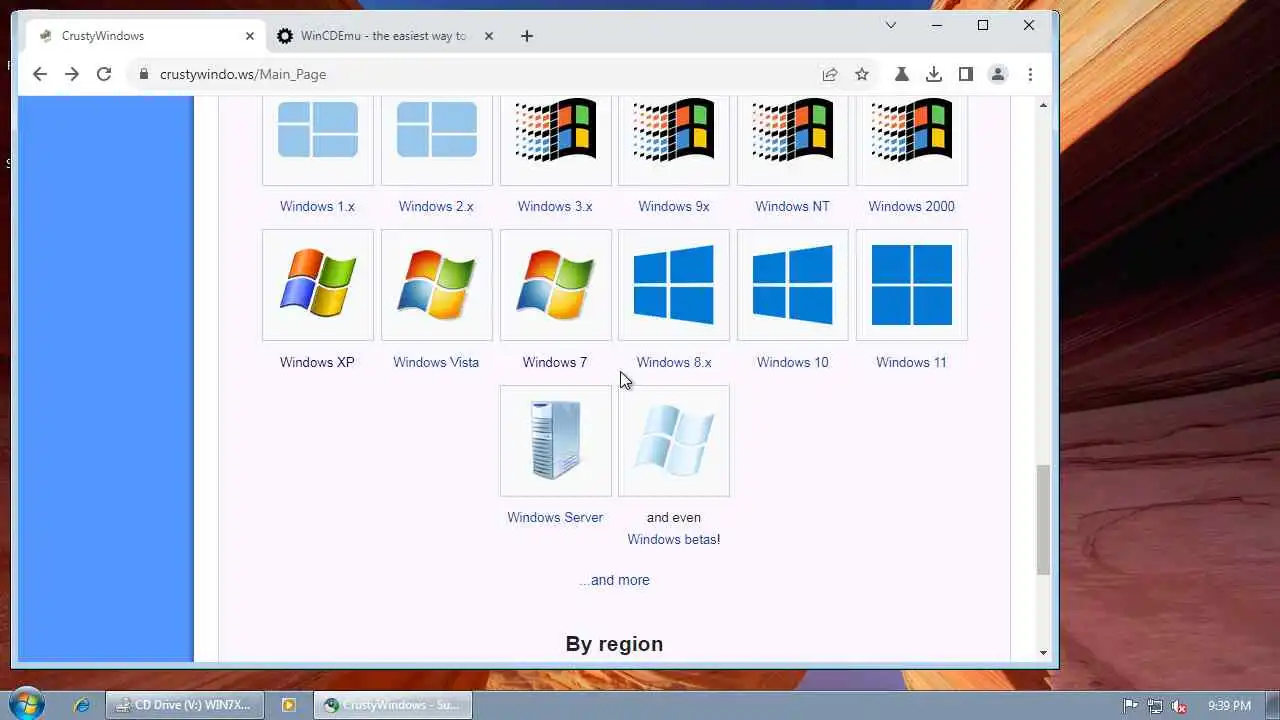Viewport: 1280px width, 720px height.
Task: Bookmark this page with star
Action: 862,74
